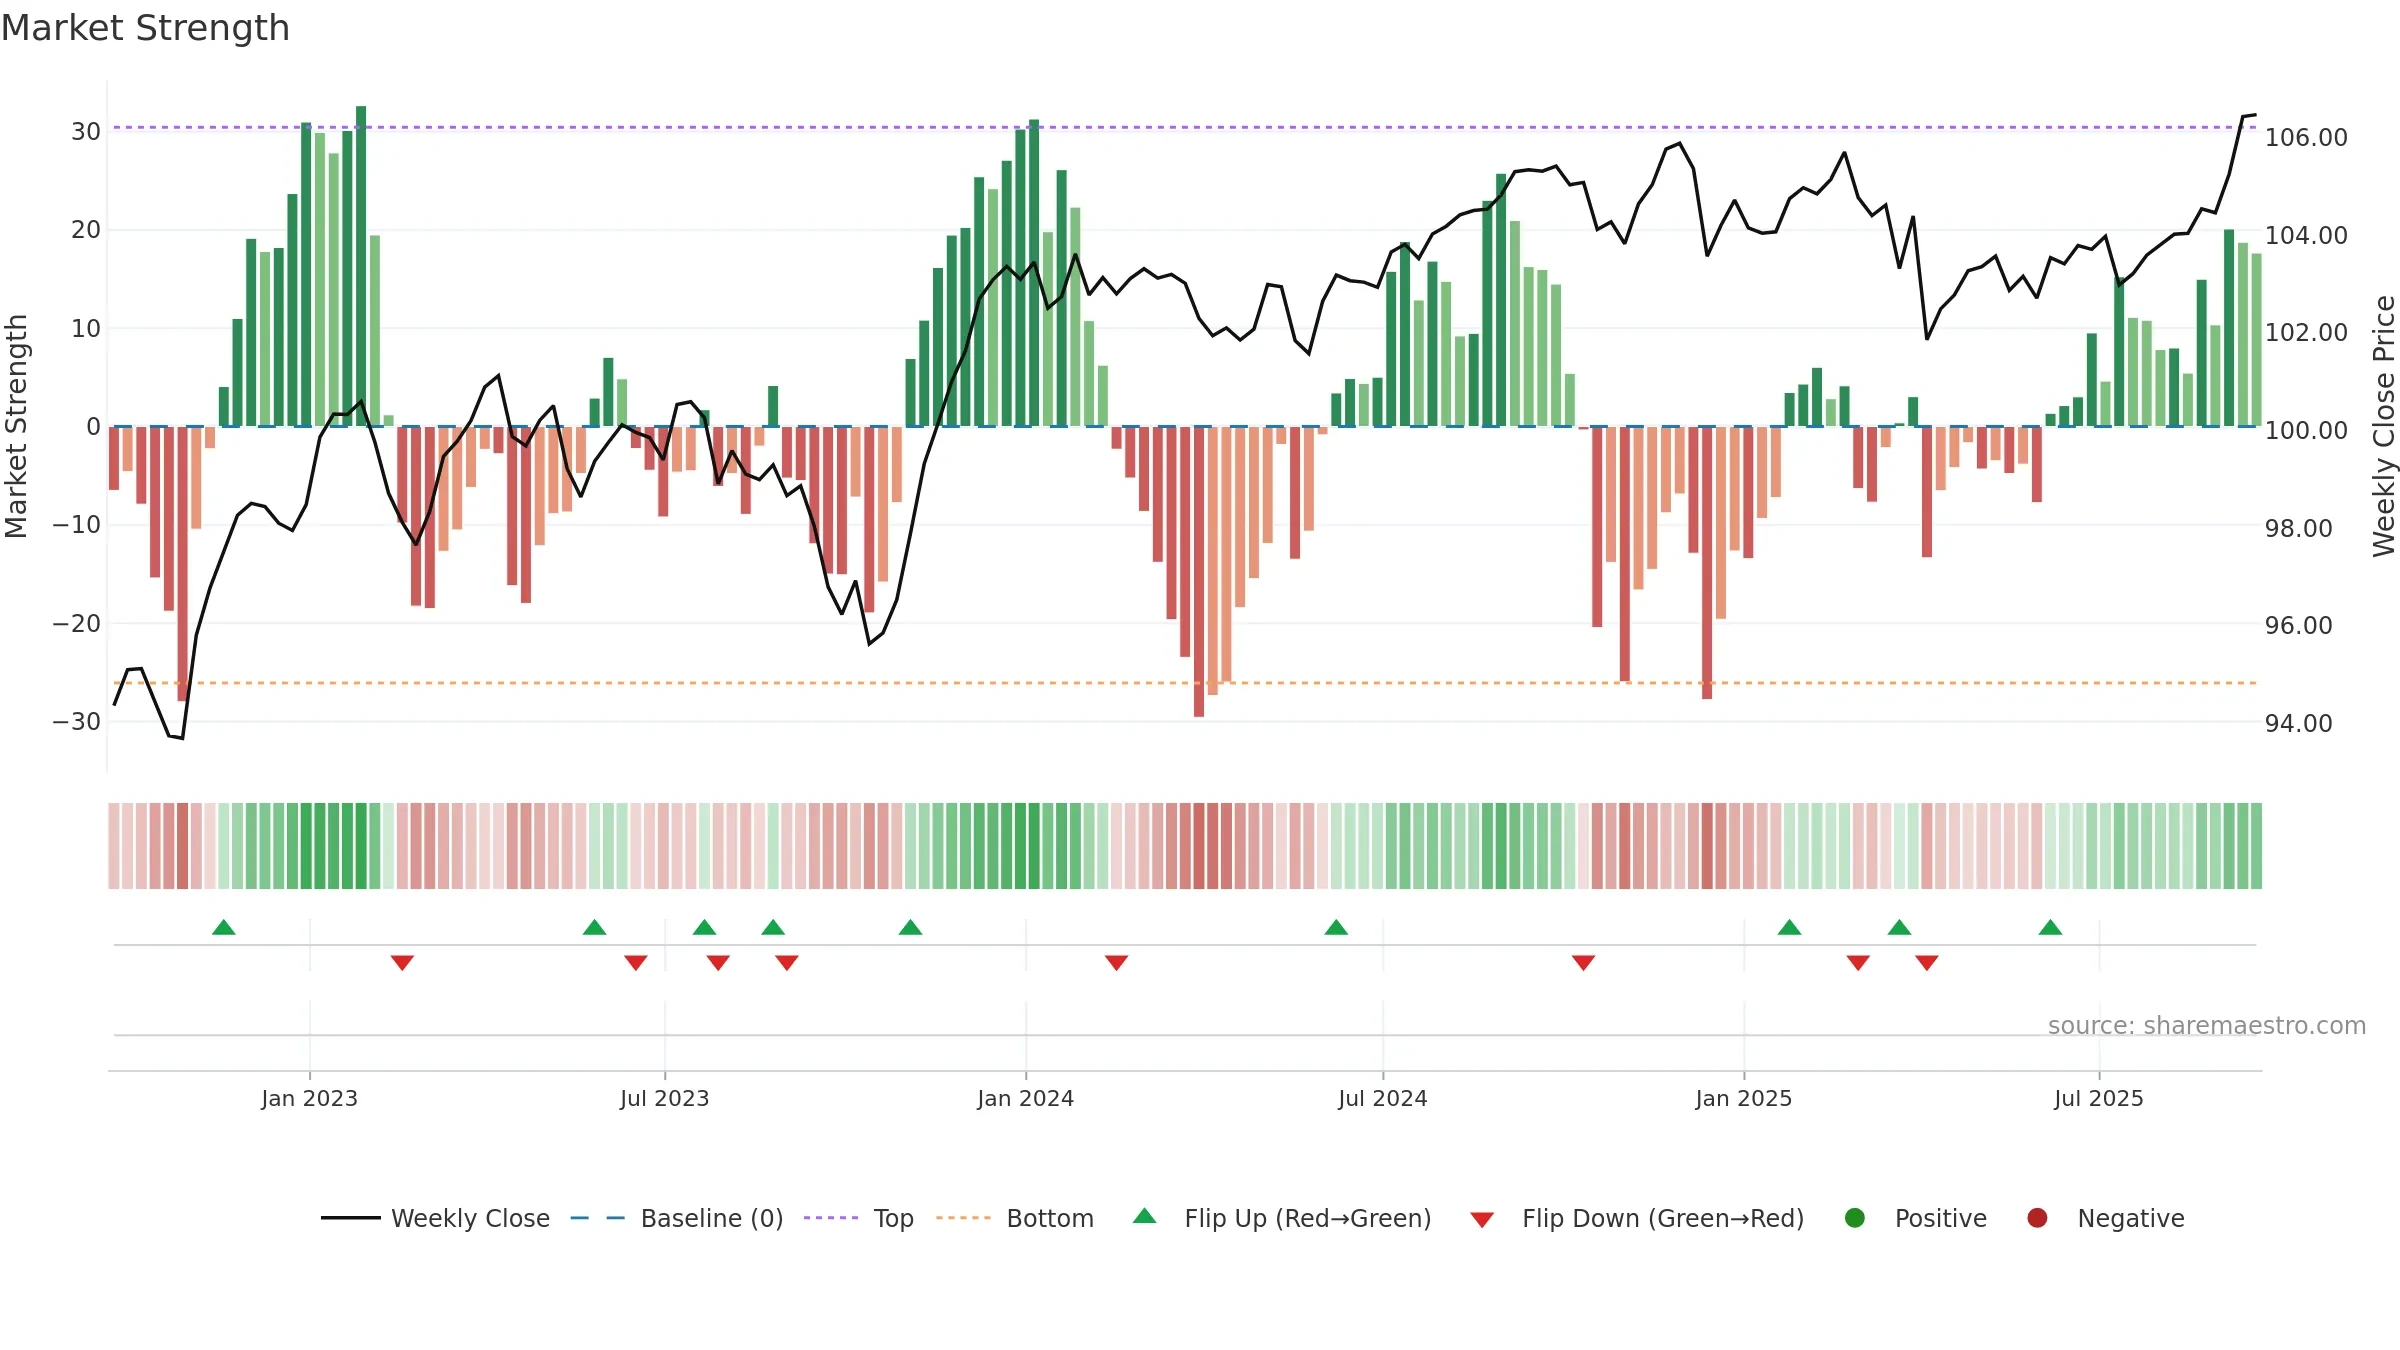Image resolution: width=2400 pixels, height=1350 pixels.
Task: Select the green flip-up marker preceding Jan 2024
Action: [910, 927]
